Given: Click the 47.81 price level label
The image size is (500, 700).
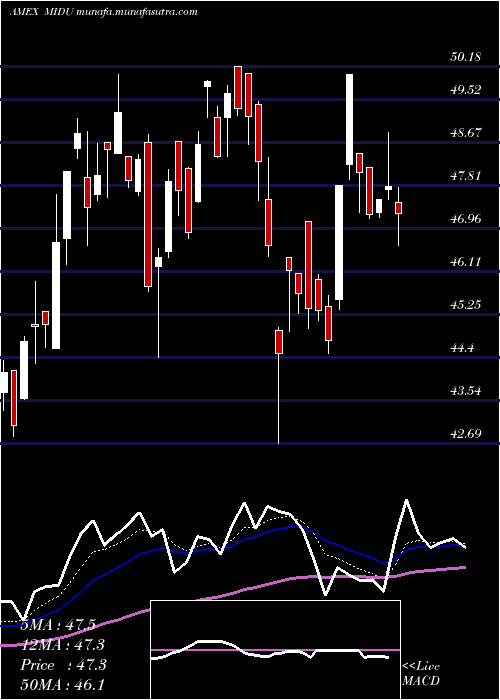Looking at the screenshot, I should coord(466,175).
